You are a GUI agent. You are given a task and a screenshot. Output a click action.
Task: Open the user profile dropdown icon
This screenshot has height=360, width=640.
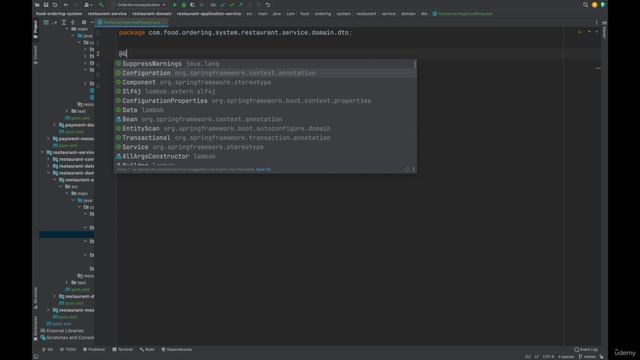click(x=87, y=5)
